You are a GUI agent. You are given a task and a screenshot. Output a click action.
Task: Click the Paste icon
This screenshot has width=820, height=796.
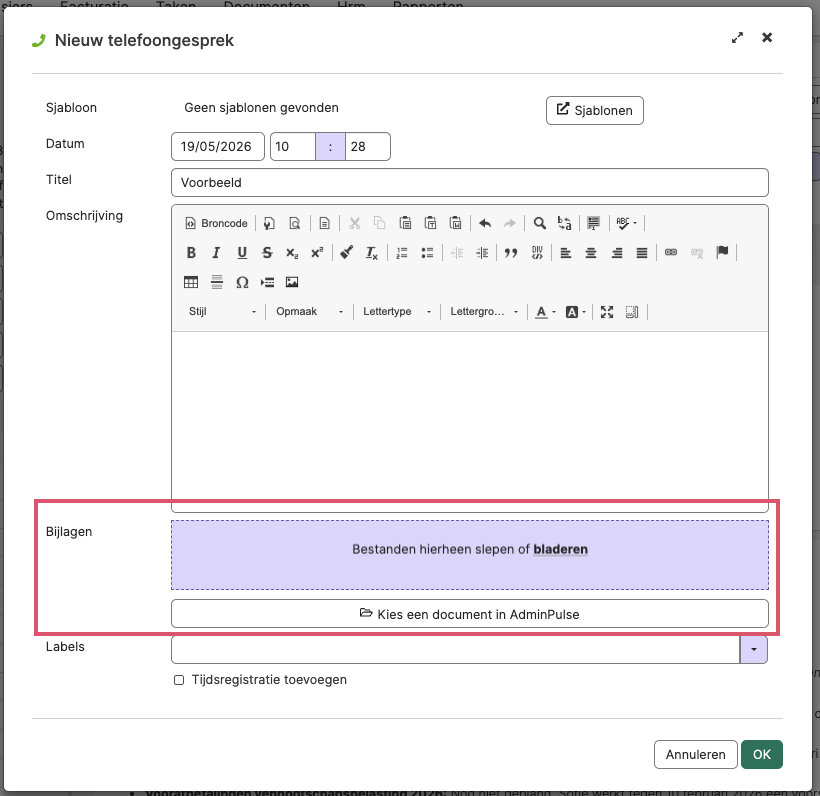405,223
